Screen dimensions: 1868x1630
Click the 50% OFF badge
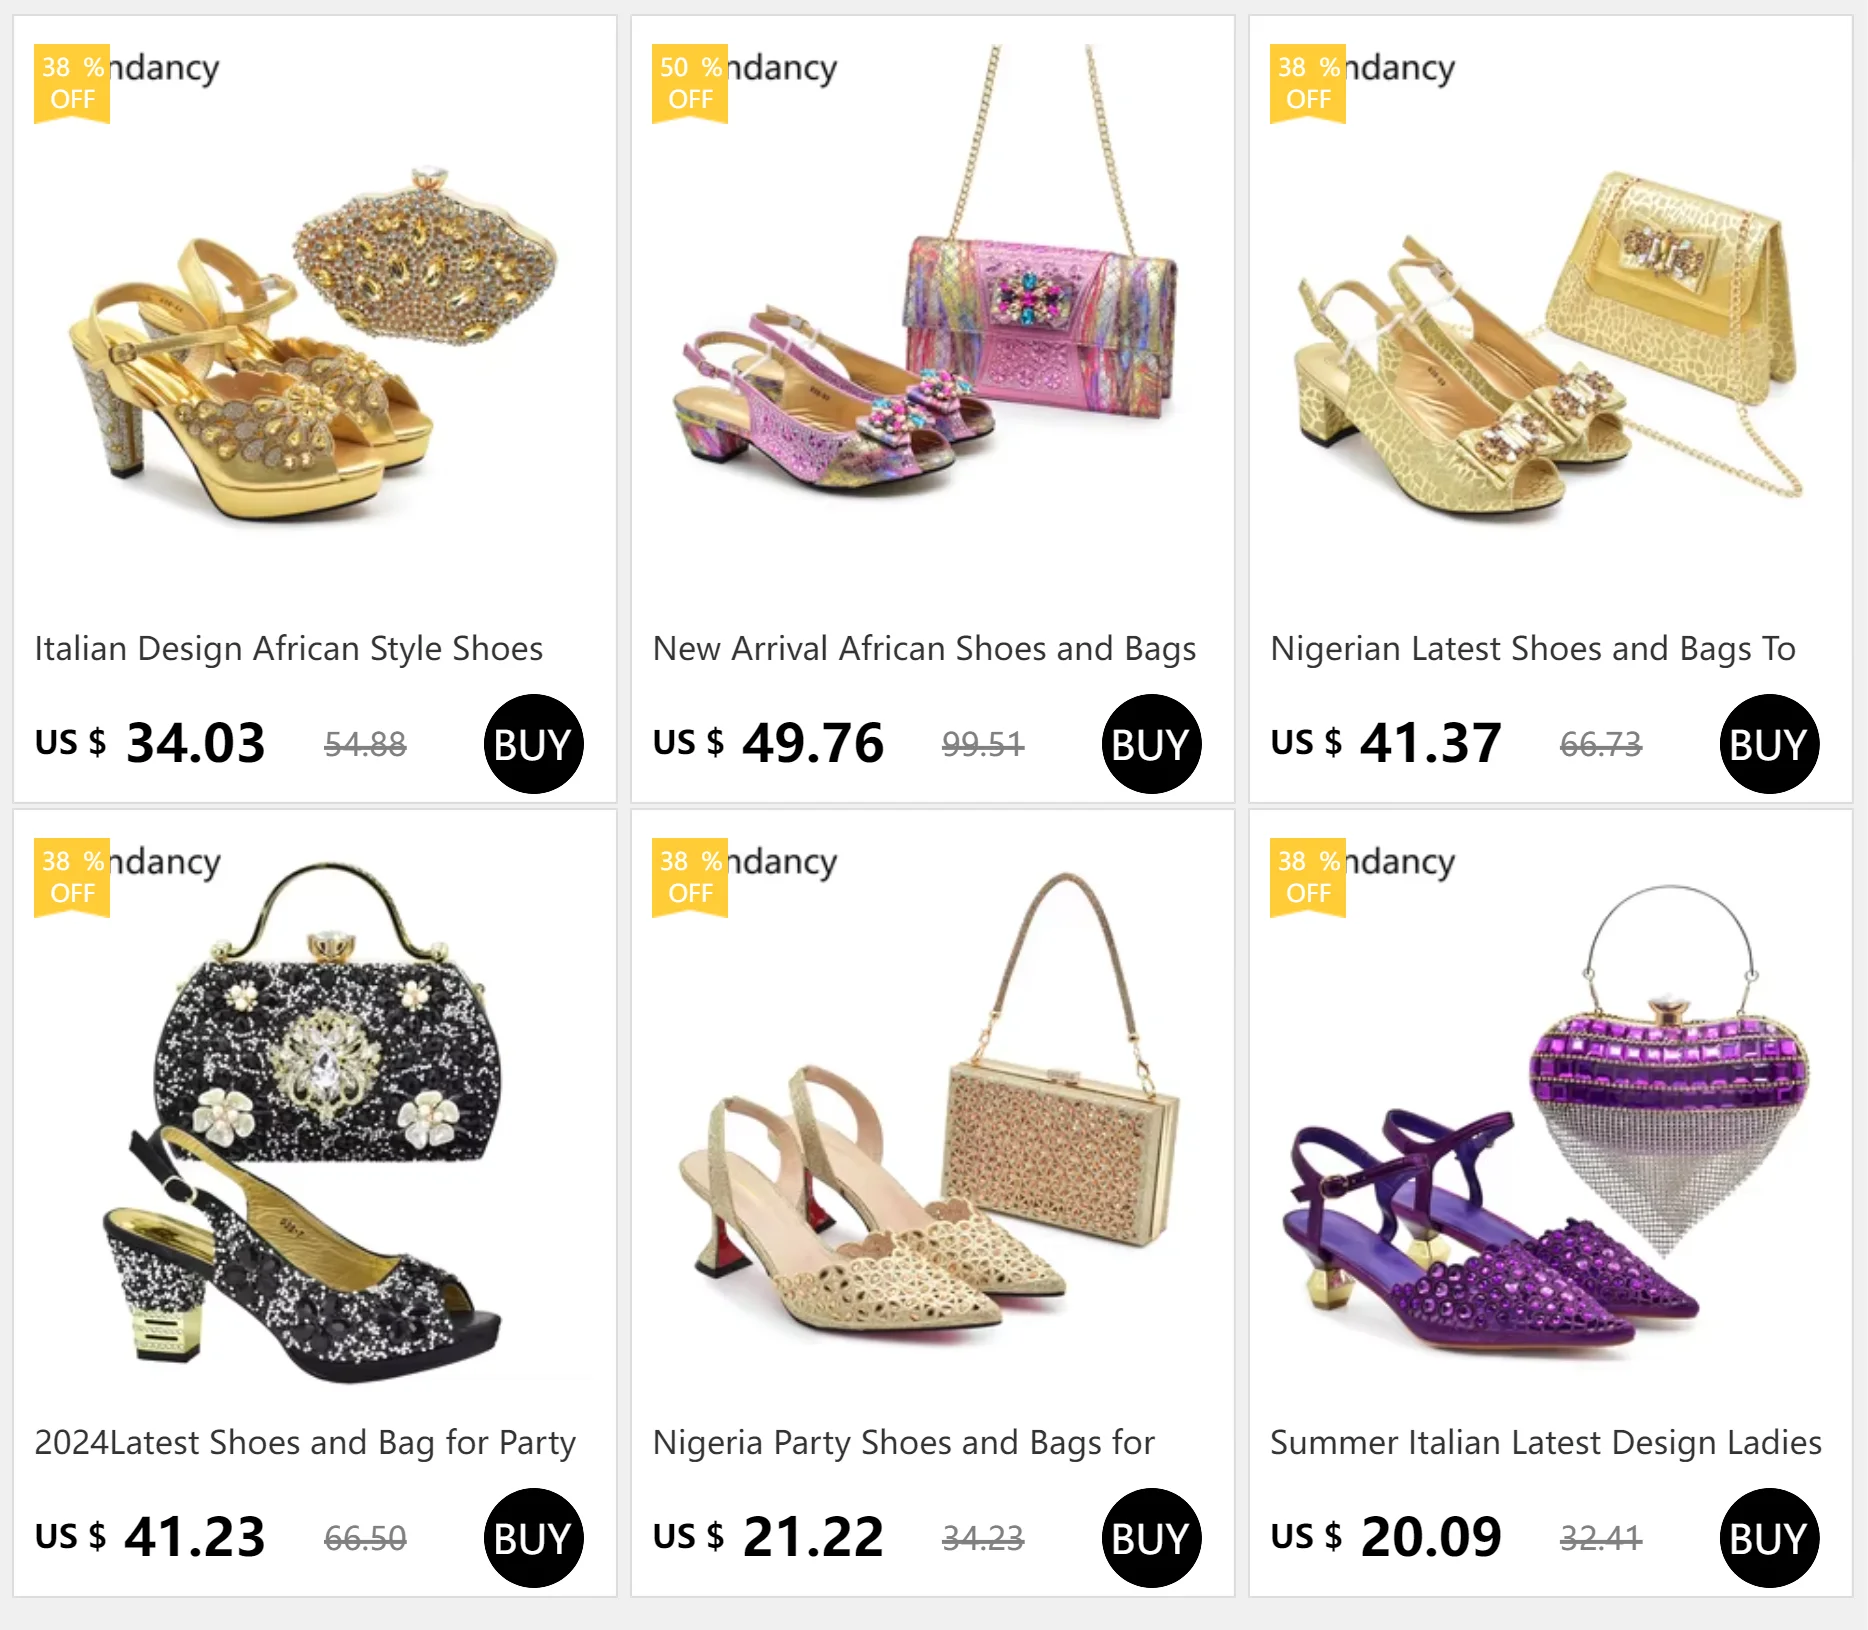[x=690, y=83]
